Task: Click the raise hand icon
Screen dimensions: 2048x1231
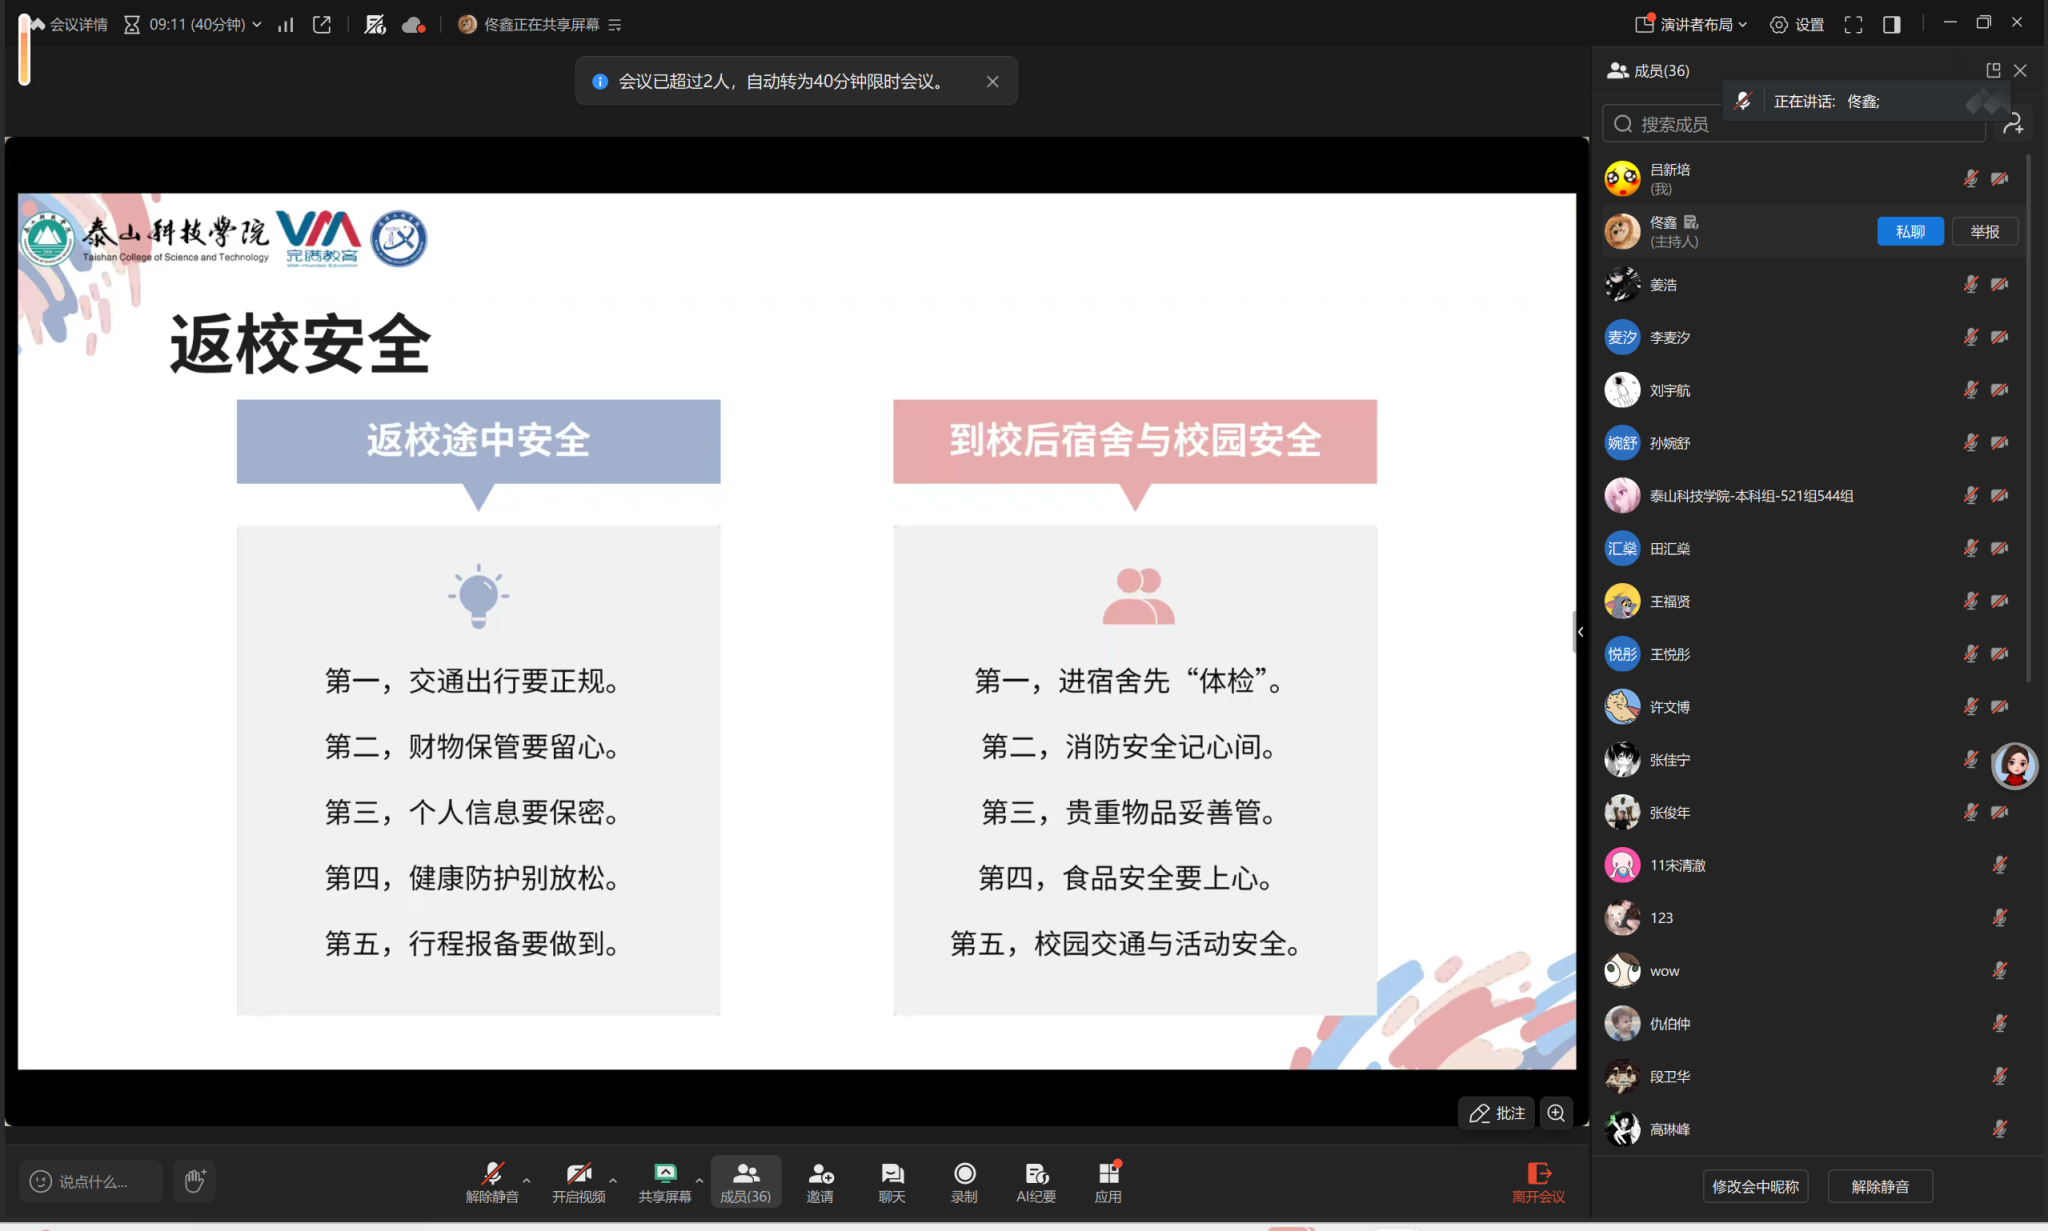Action: [x=194, y=1181]
